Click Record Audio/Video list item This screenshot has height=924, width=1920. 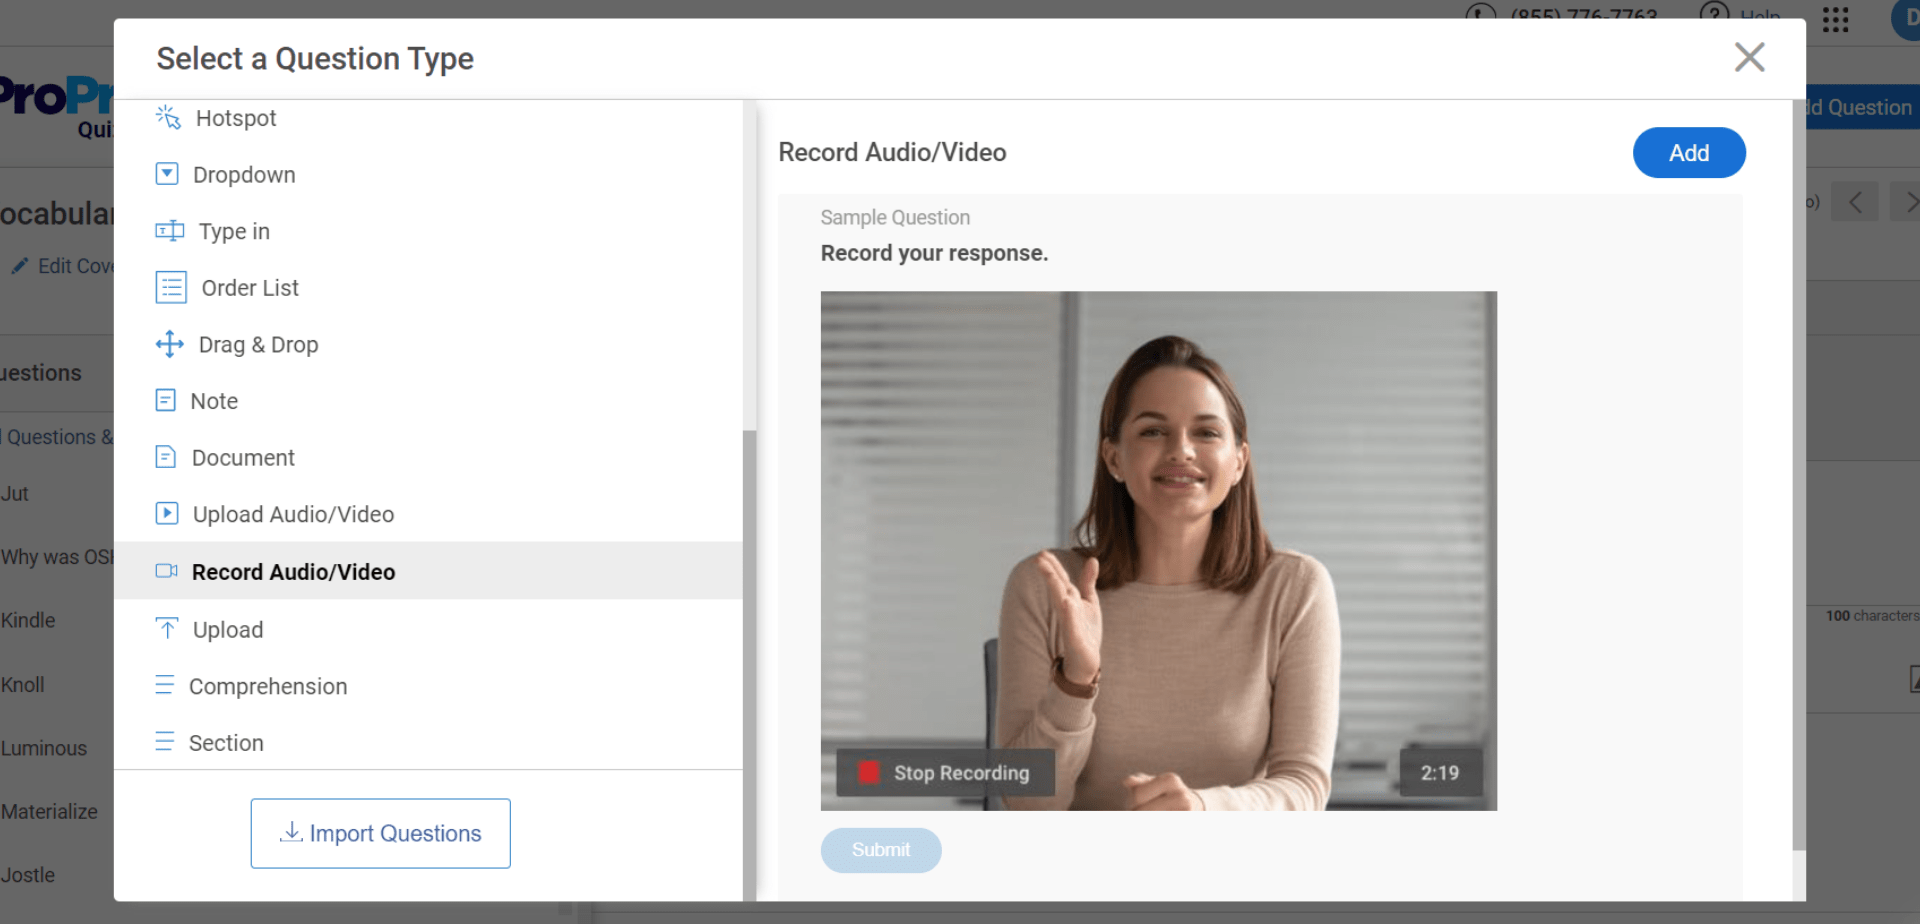[x=293, y=572]
